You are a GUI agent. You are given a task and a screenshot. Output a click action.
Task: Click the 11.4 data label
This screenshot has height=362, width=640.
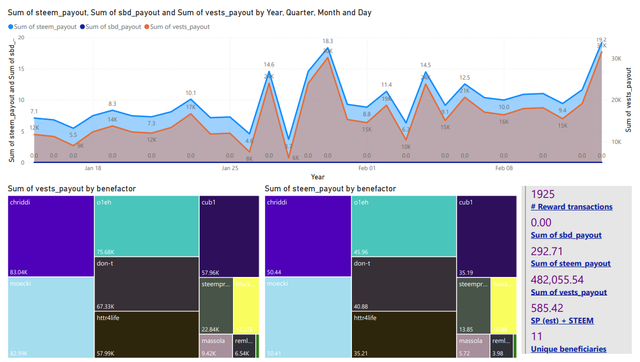click(x=386, y=84)
